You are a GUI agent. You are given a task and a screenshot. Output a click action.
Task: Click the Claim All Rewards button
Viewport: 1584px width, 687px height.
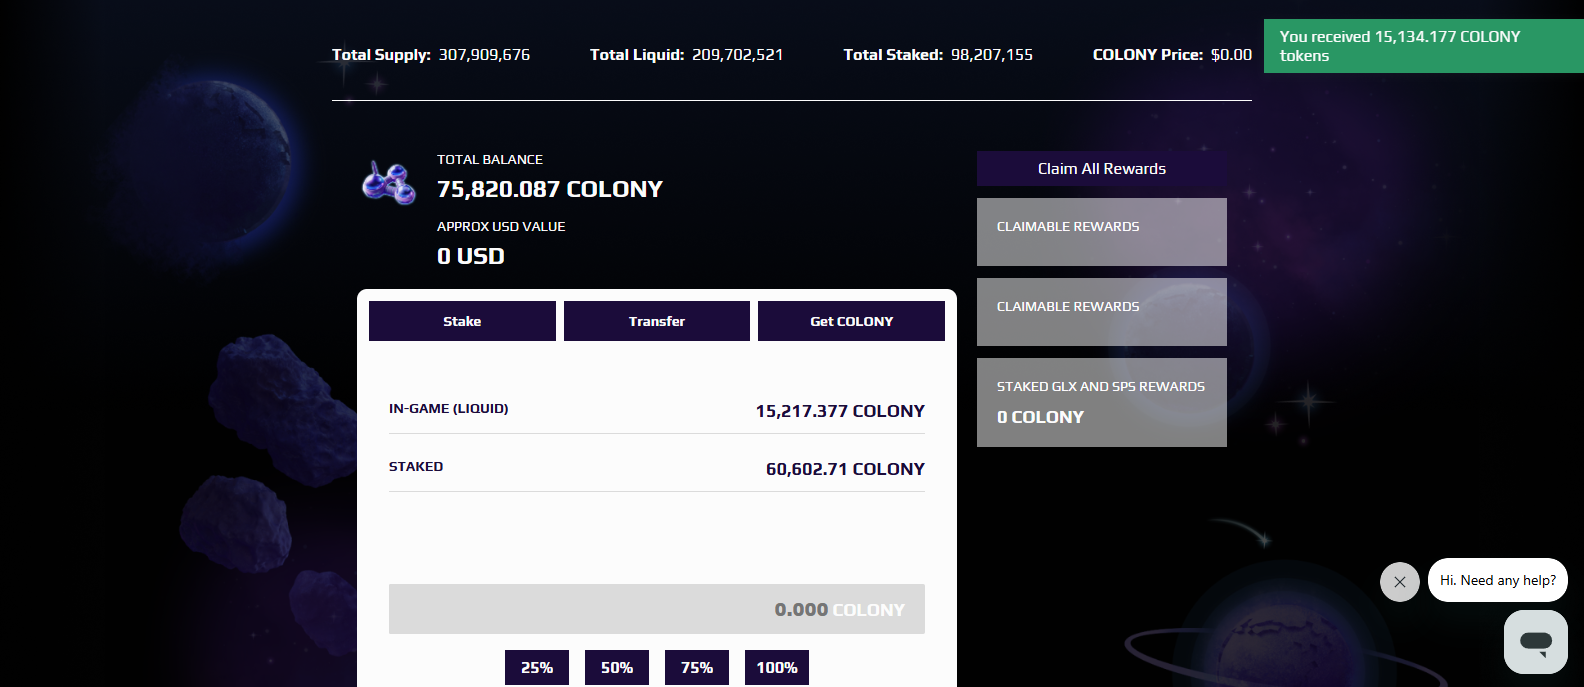pos(1102,169)
